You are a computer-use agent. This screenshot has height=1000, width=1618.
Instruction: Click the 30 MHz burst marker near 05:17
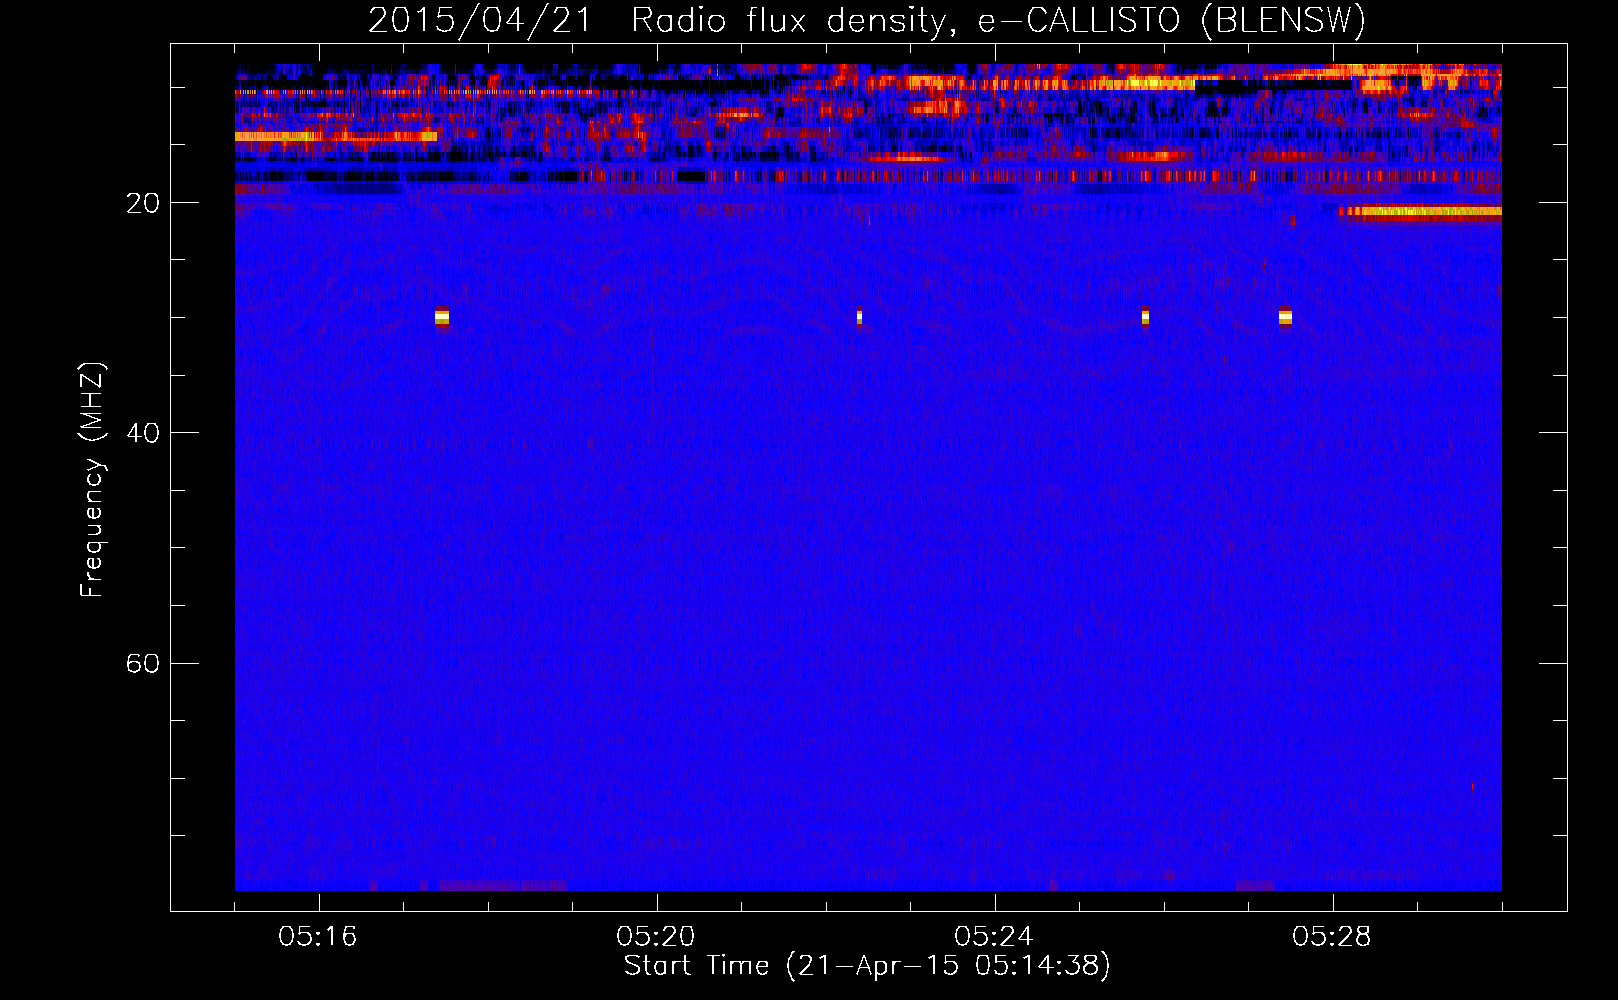tap(442, 317)
